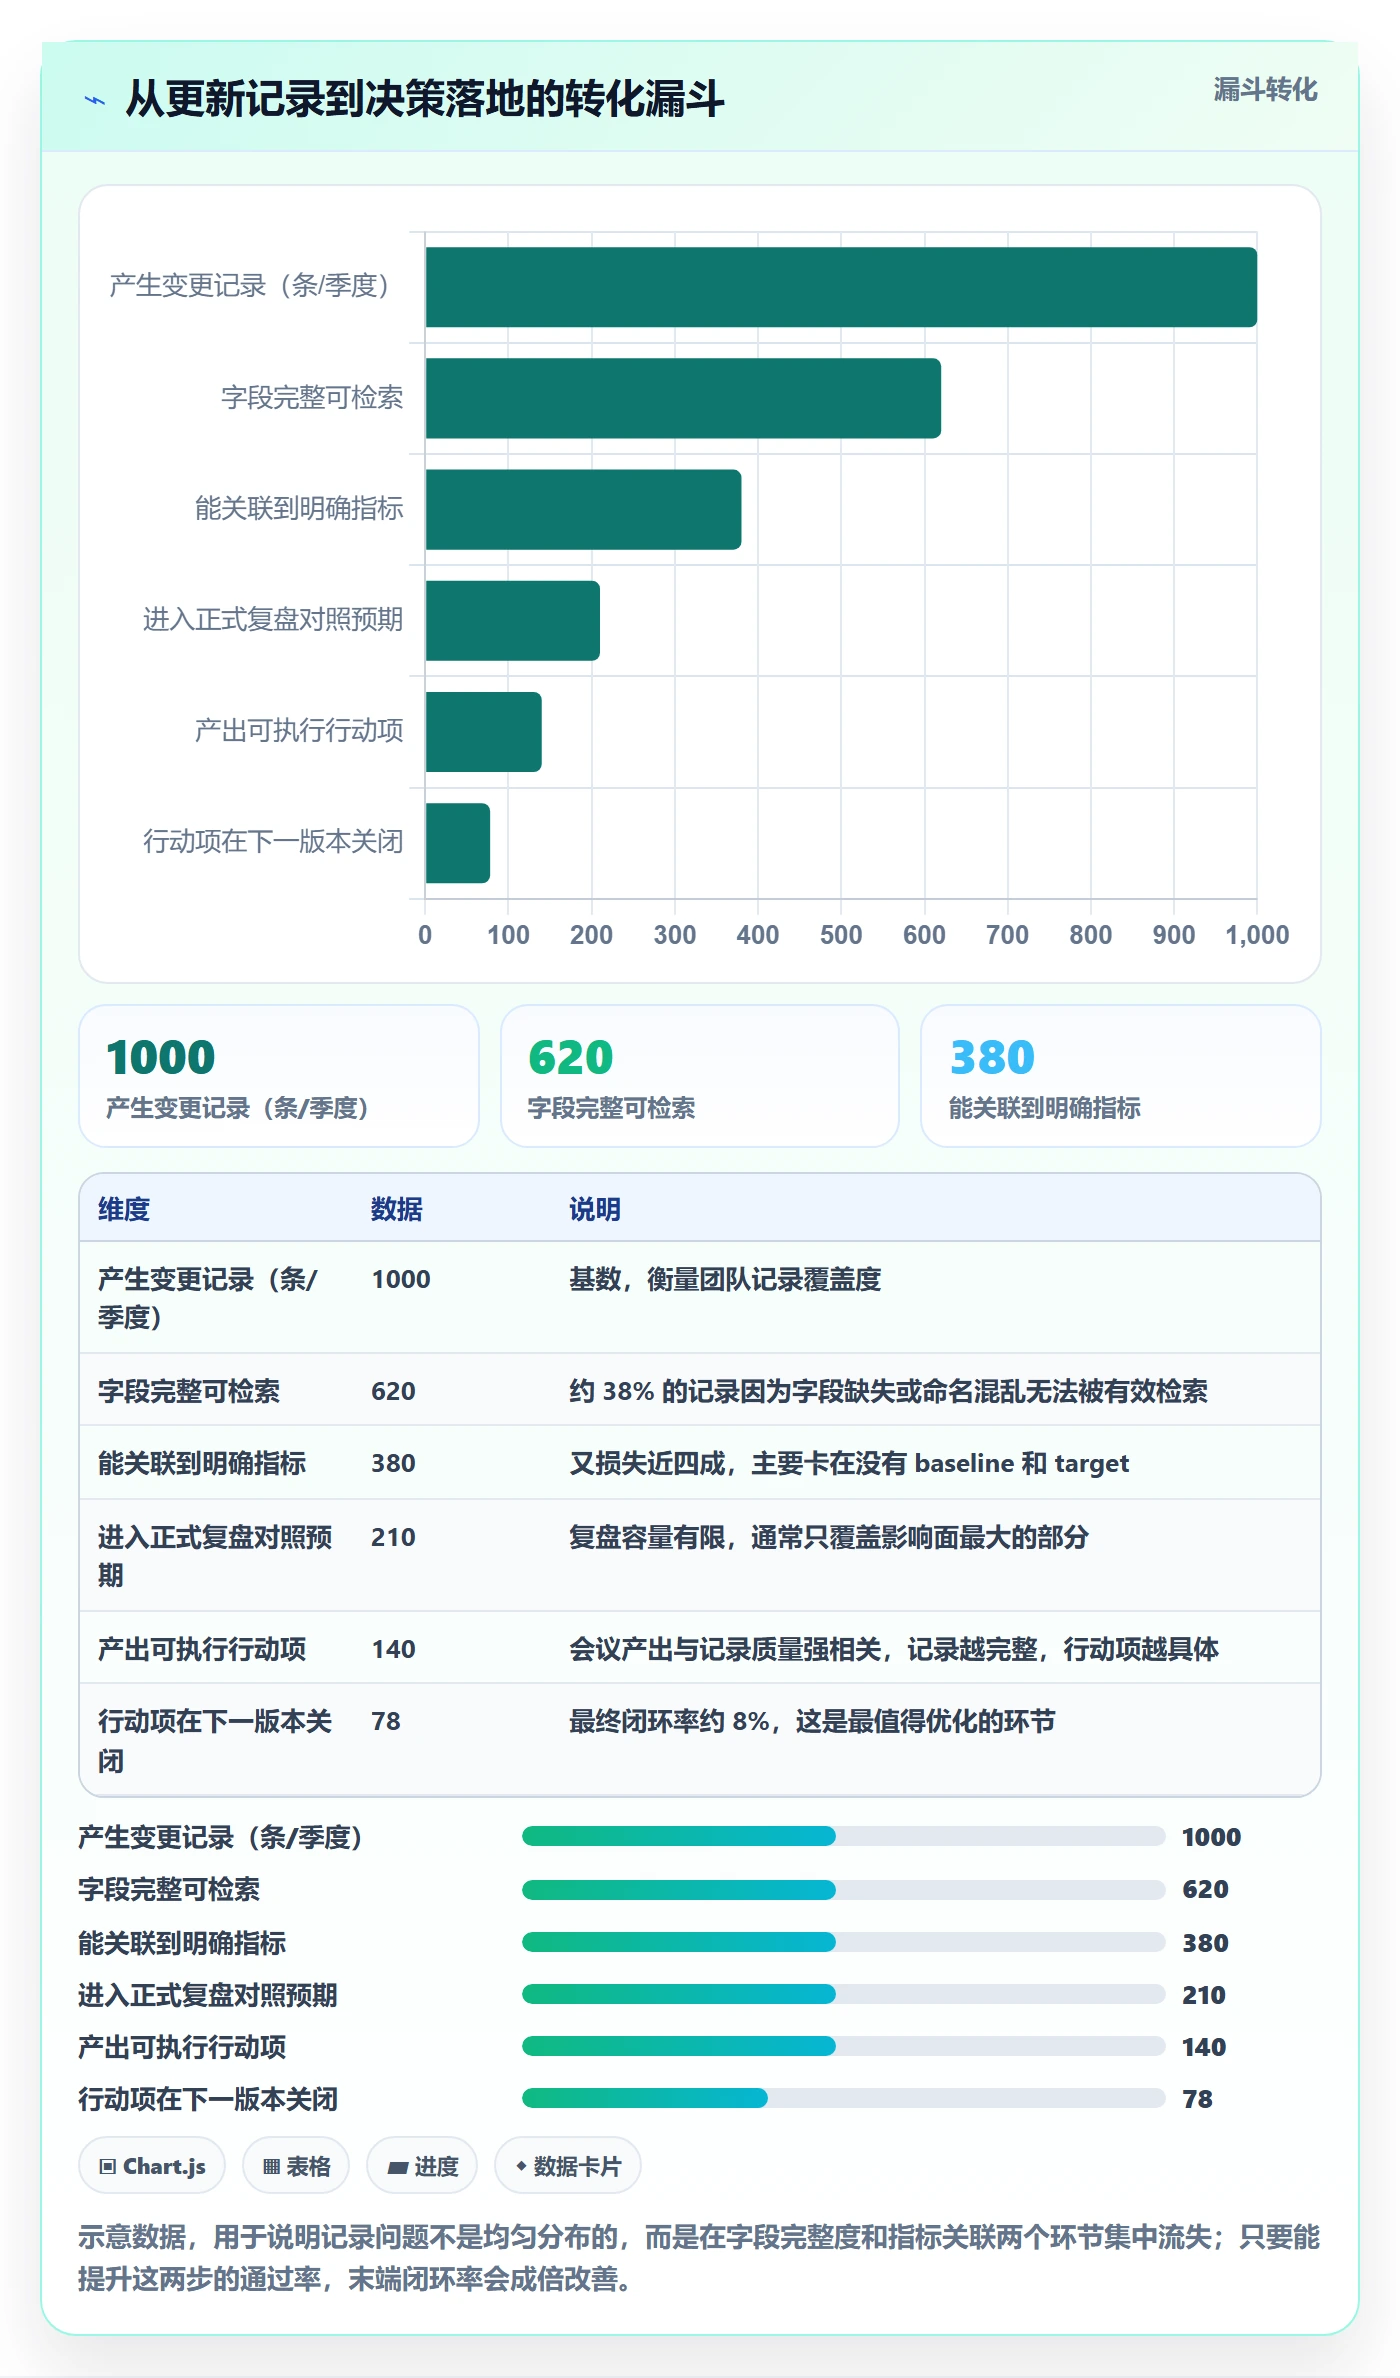Click the lightning icon beside the title
The height and width of the screenshot is (2378, 1400).
[x=95, y=100]
